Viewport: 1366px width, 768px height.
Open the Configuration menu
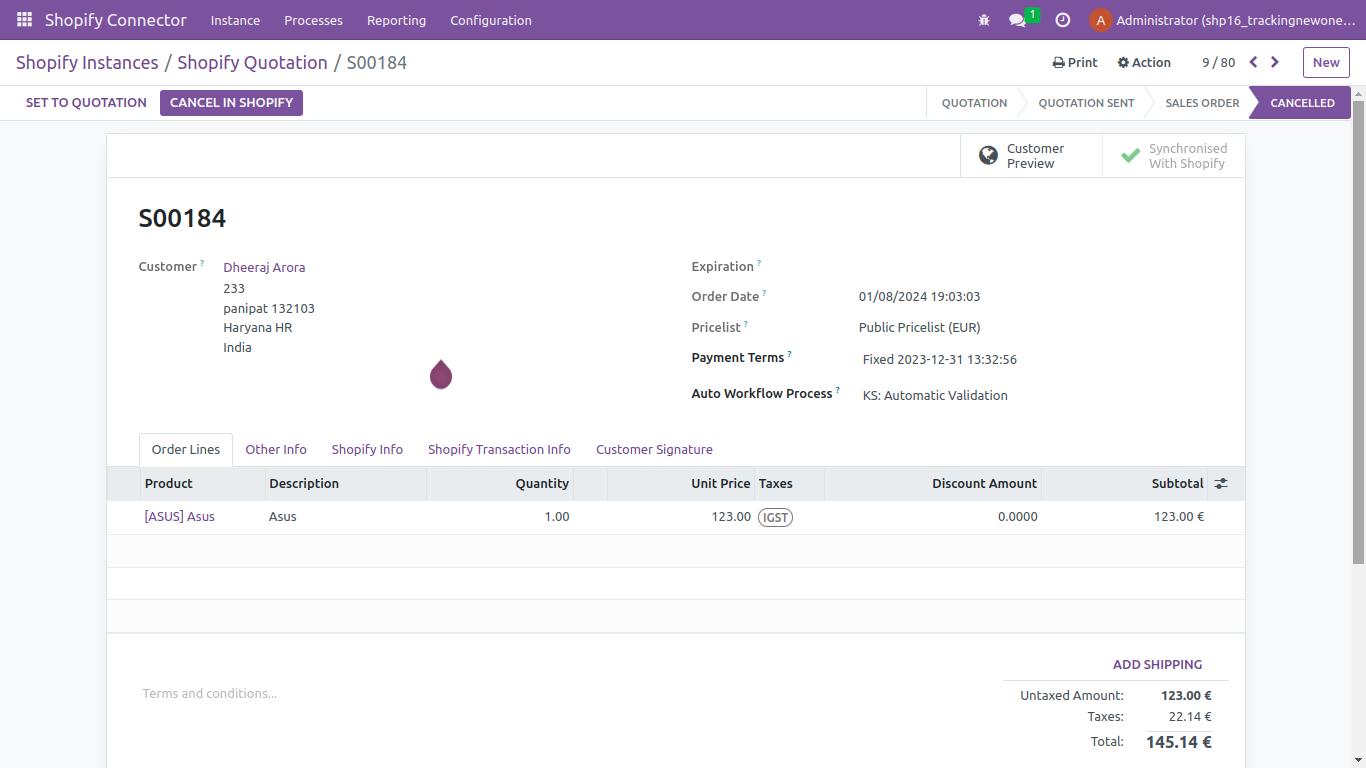click(x=490, y=20)
